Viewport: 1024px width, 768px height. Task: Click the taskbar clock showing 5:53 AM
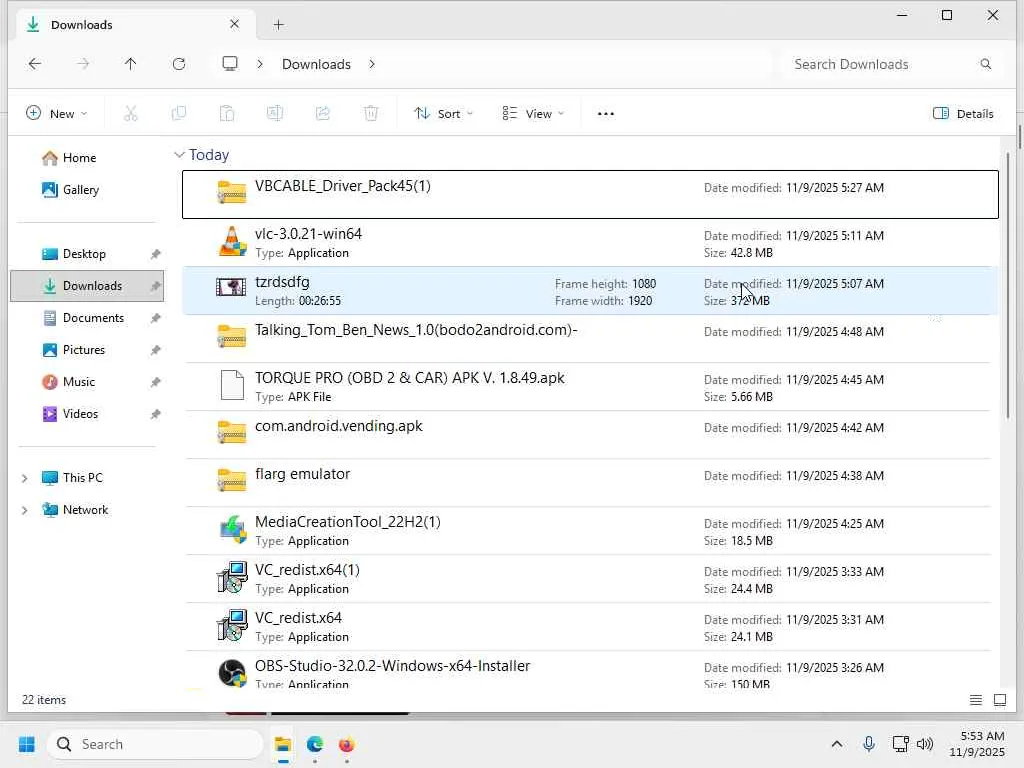[x=977, y=744]
